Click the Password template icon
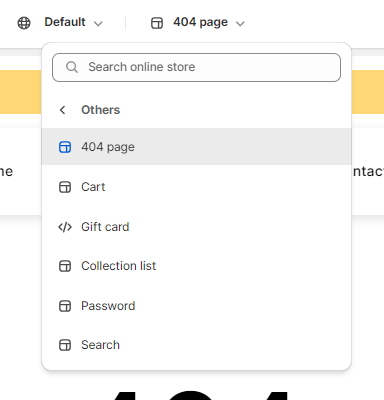Image resolution: width=384 pixels, height=400 pixels. tap(65, 306)
